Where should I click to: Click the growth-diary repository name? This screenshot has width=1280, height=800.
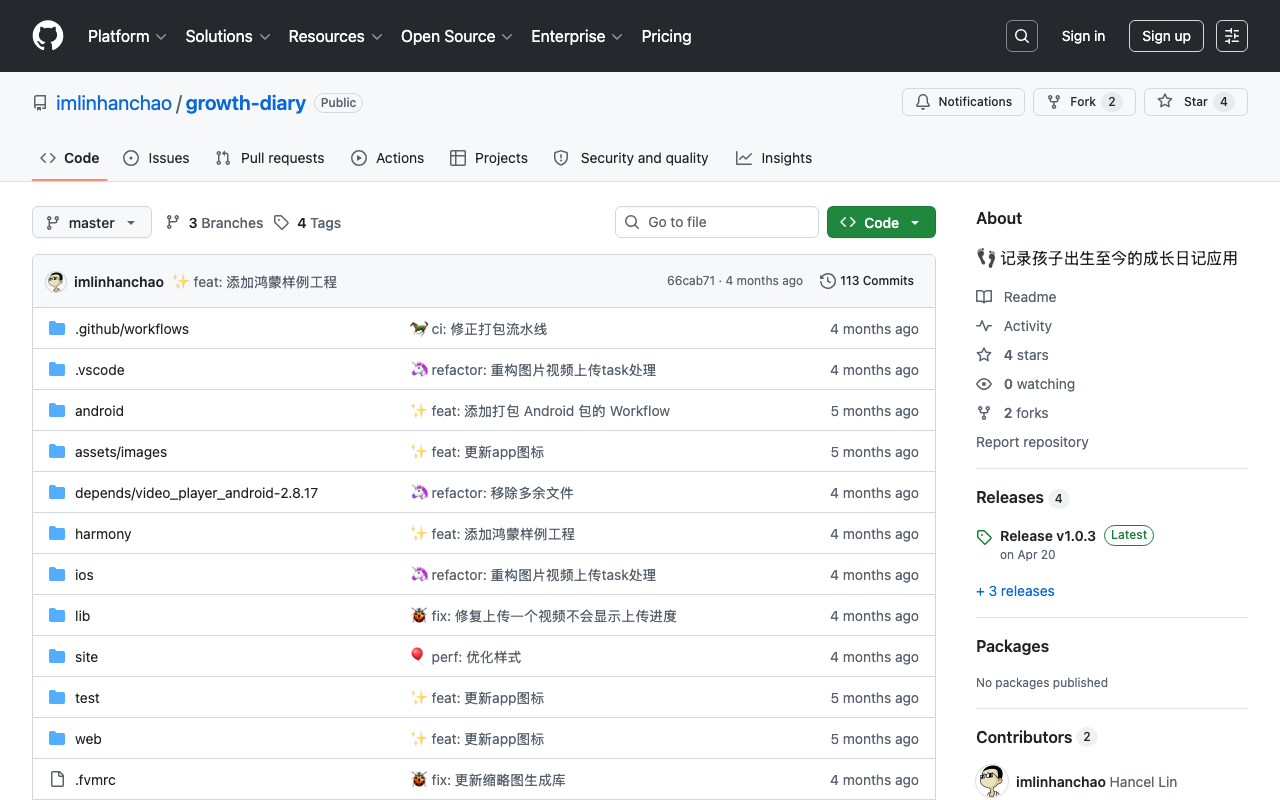click(x=246, y=103)
